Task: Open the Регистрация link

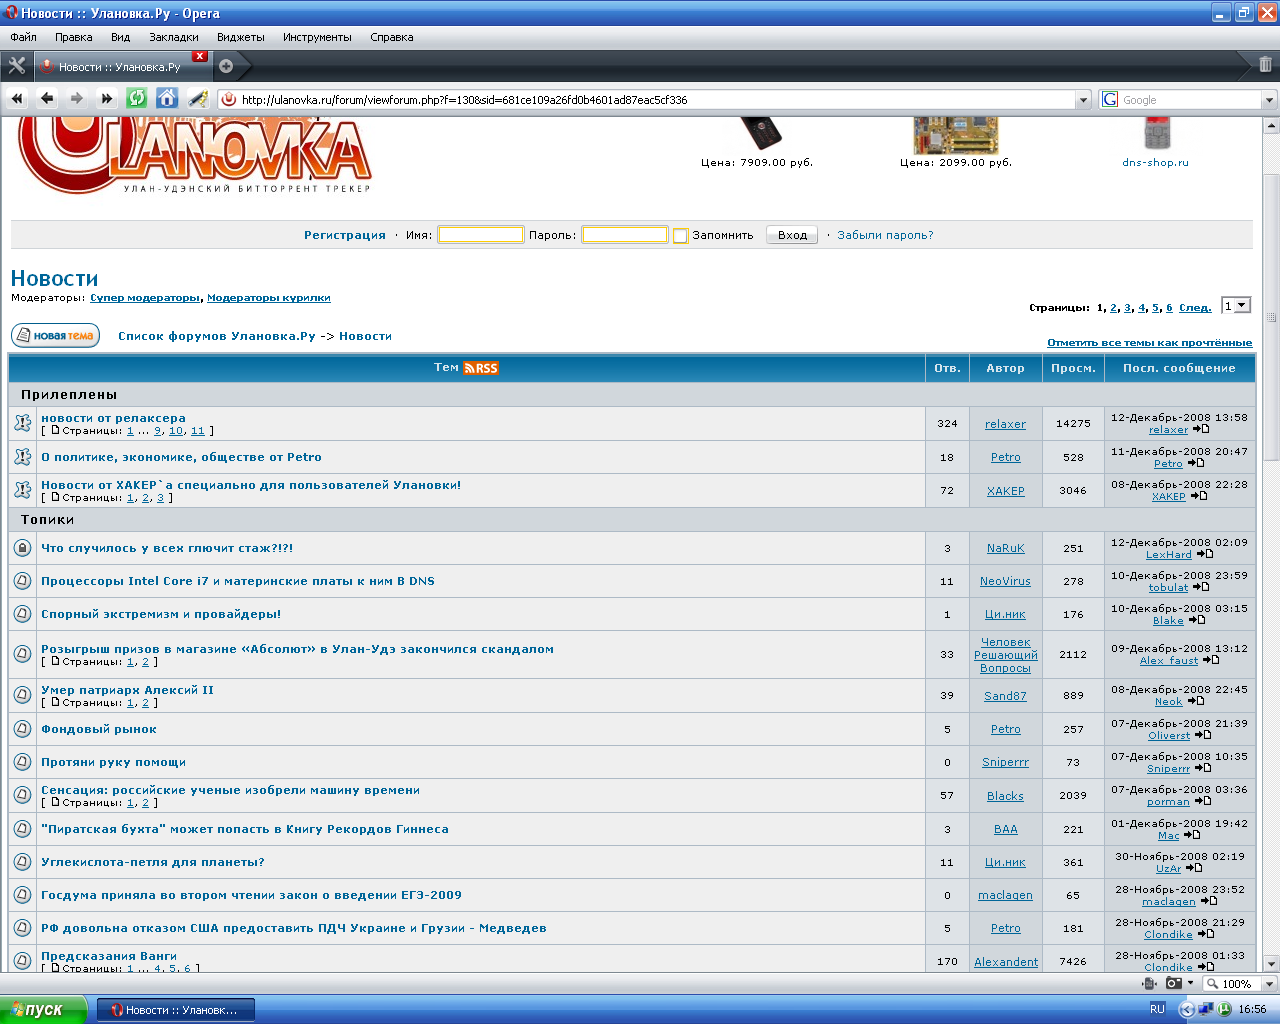Action: 344,235
